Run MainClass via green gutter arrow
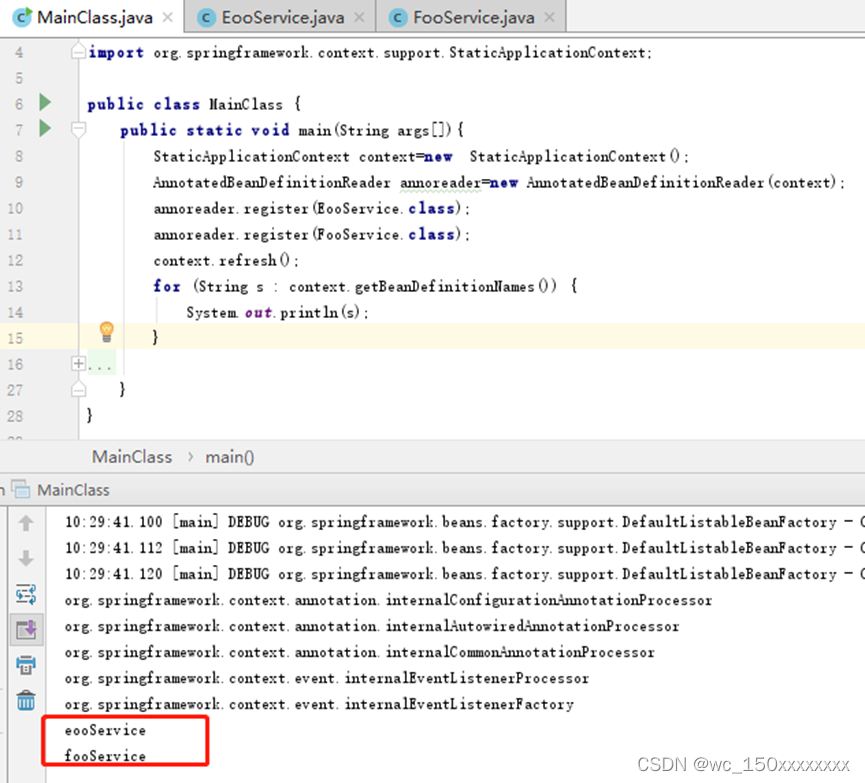This screenshot has height=783, width=865. (x=44, y=102)
